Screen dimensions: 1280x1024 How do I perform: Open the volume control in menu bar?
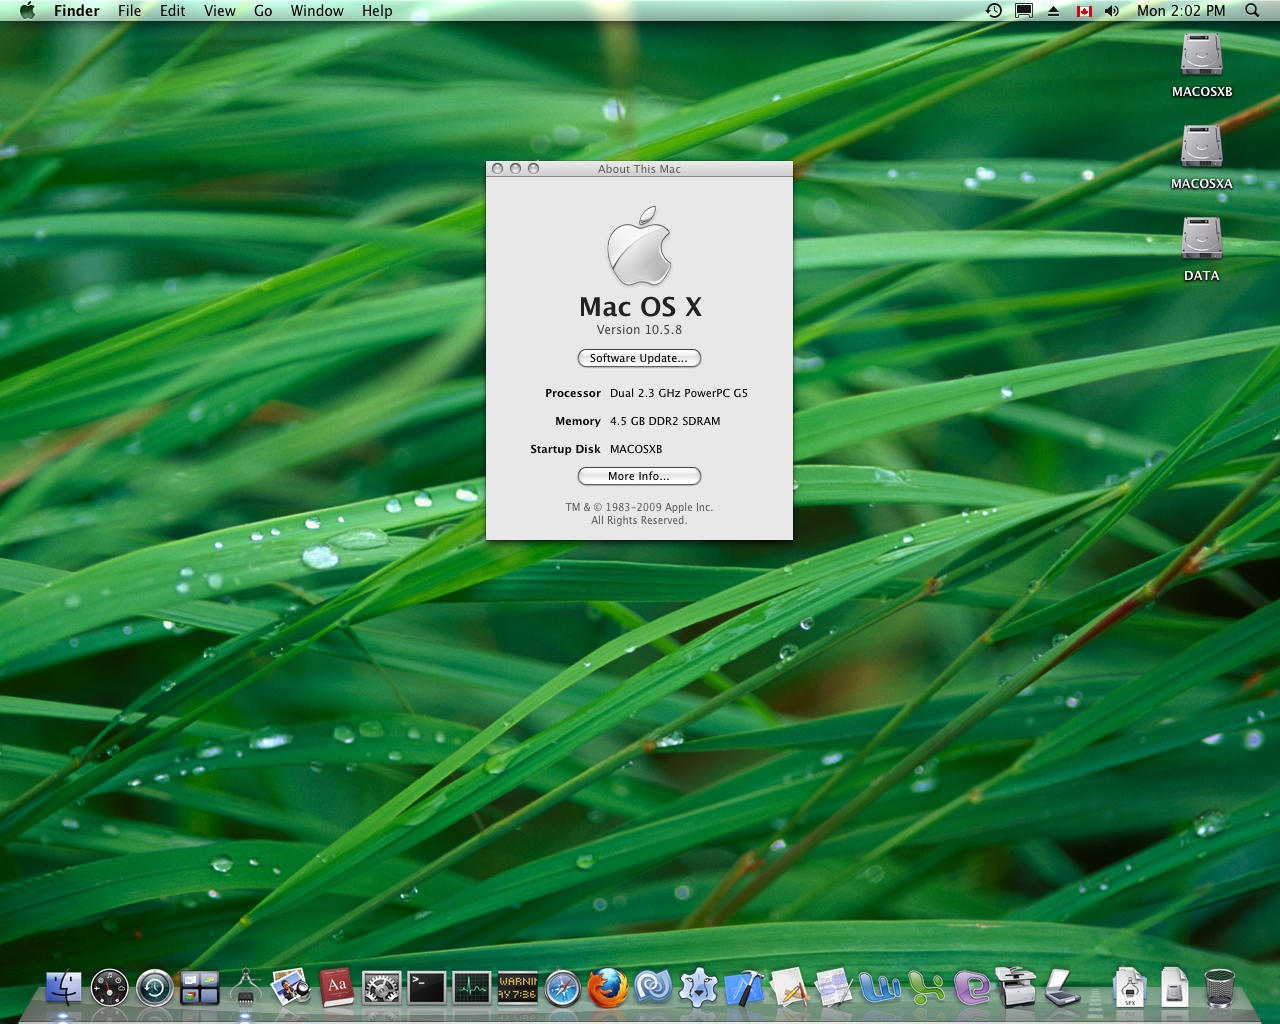1112,11
